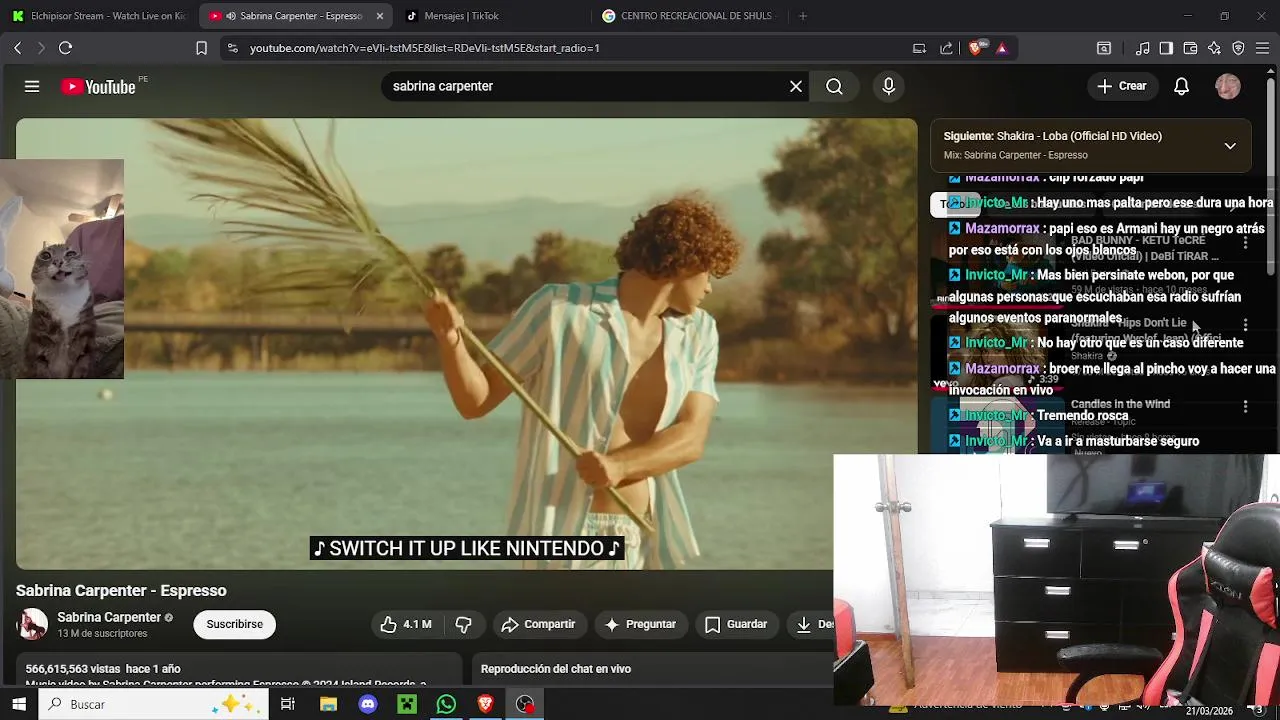Open Minecraft from the taskbar
This screenshot has height=720, width=1280.
(407, 704)
